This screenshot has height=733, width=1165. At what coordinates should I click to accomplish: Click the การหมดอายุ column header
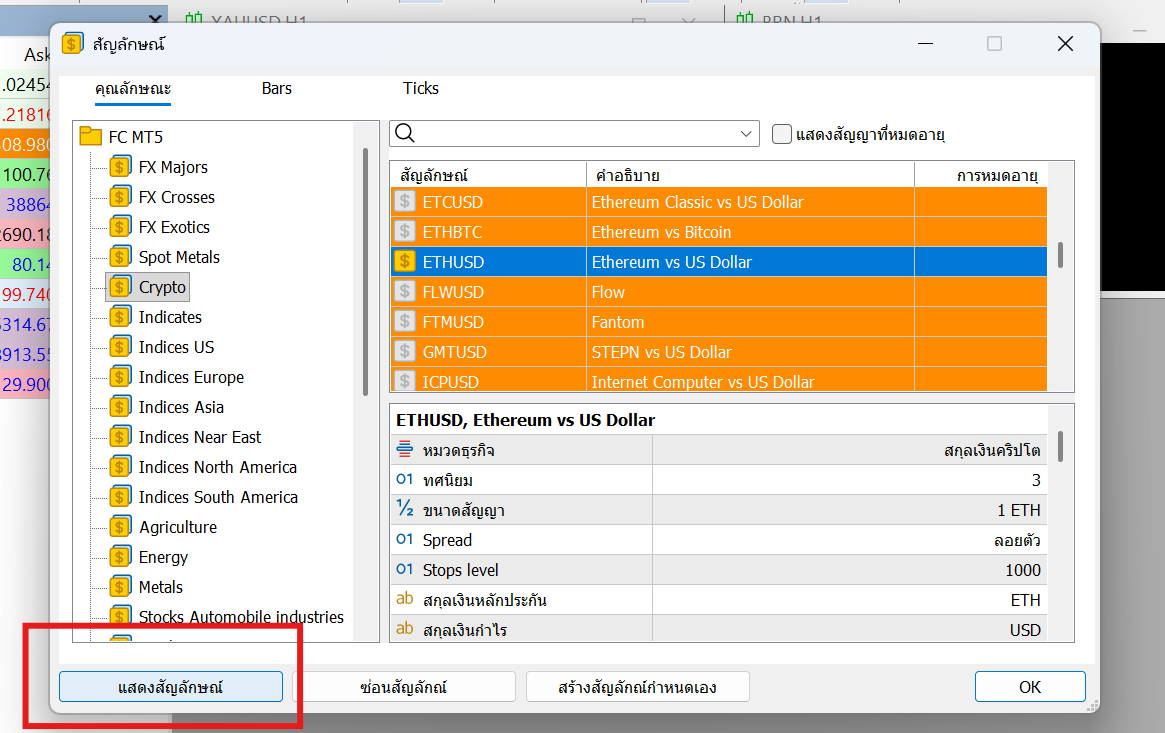pos(981,175)
